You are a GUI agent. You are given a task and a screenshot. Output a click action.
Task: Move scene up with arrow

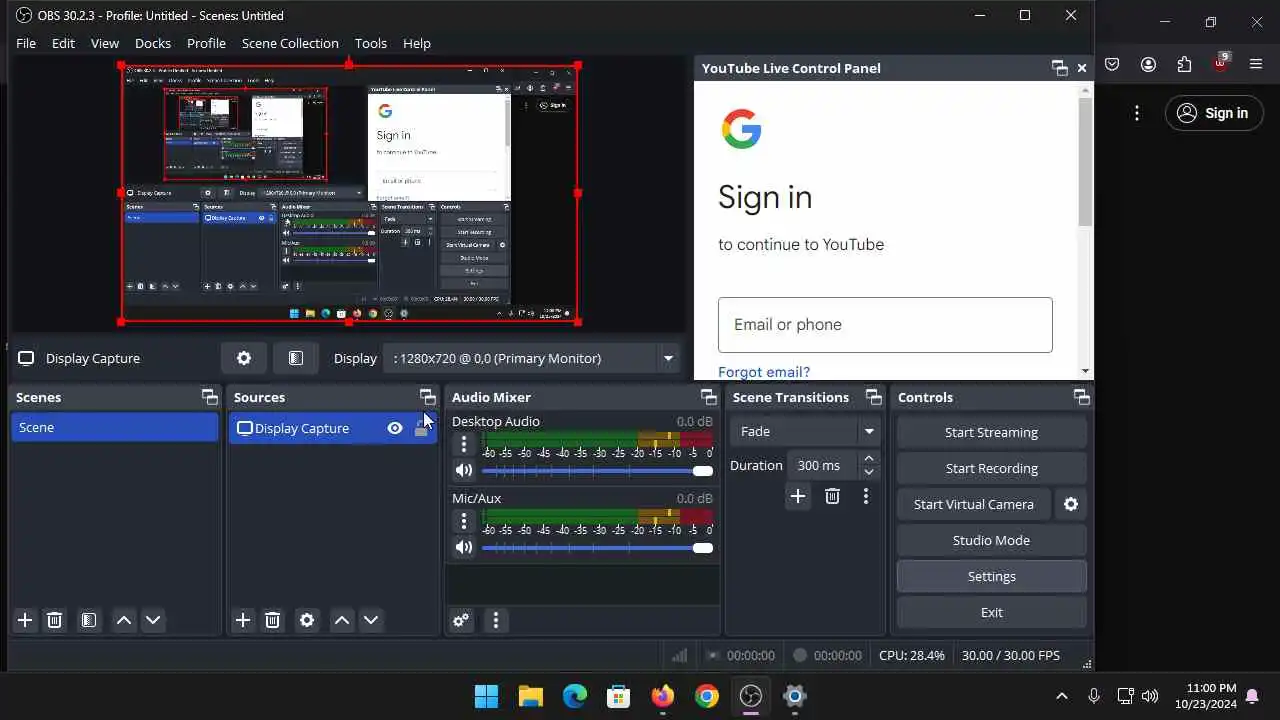(x=124, y=620)
